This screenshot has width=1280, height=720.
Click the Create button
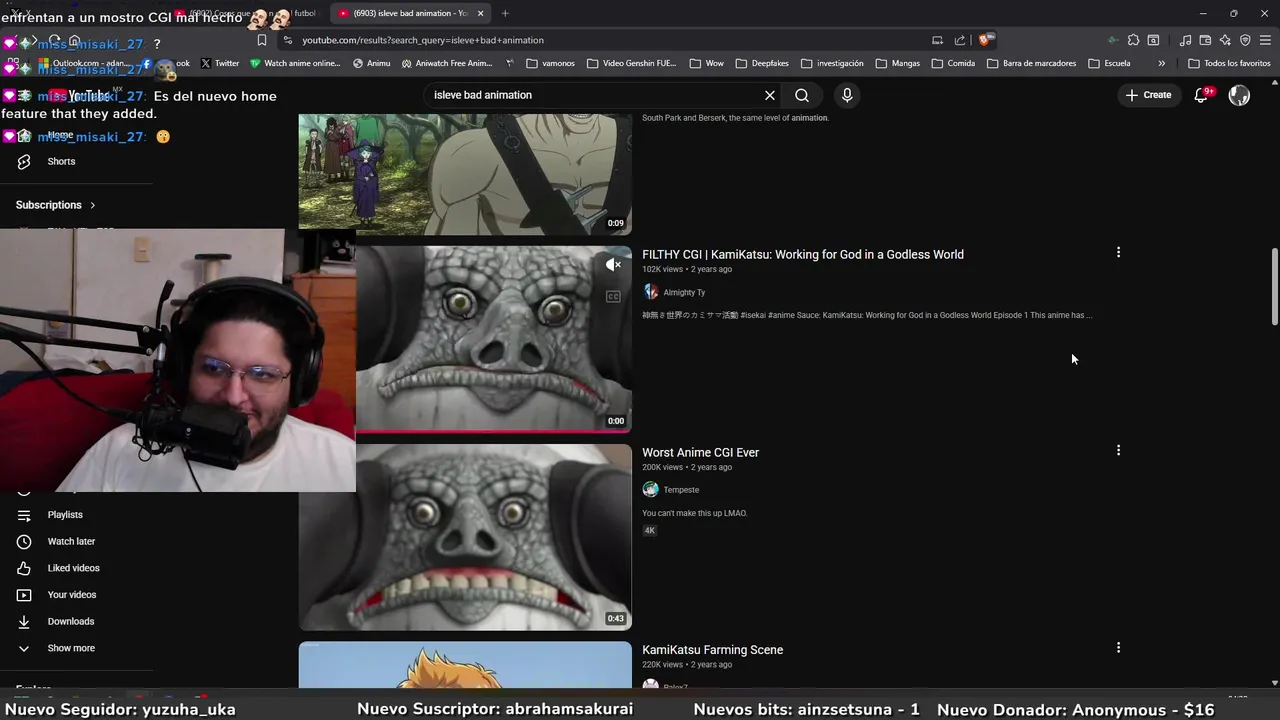pos(1148,95)
